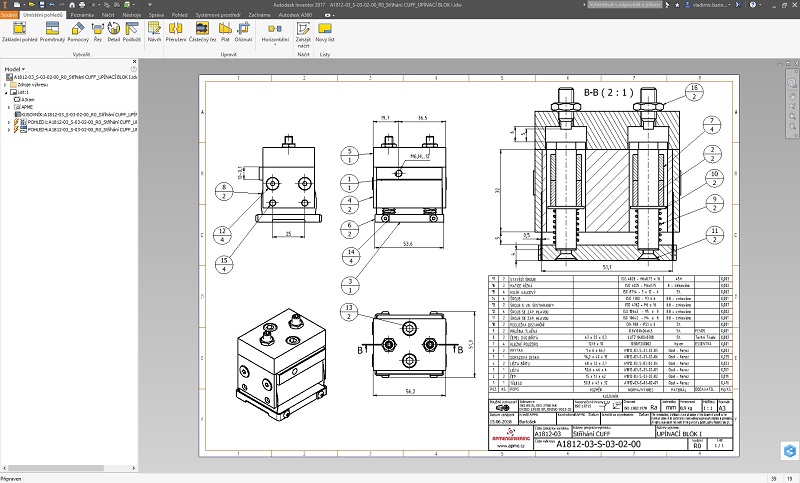This screenshot has height=483, width=800.
Task: Open the Nástroje ribbon tab
Action: click(131, 16)
